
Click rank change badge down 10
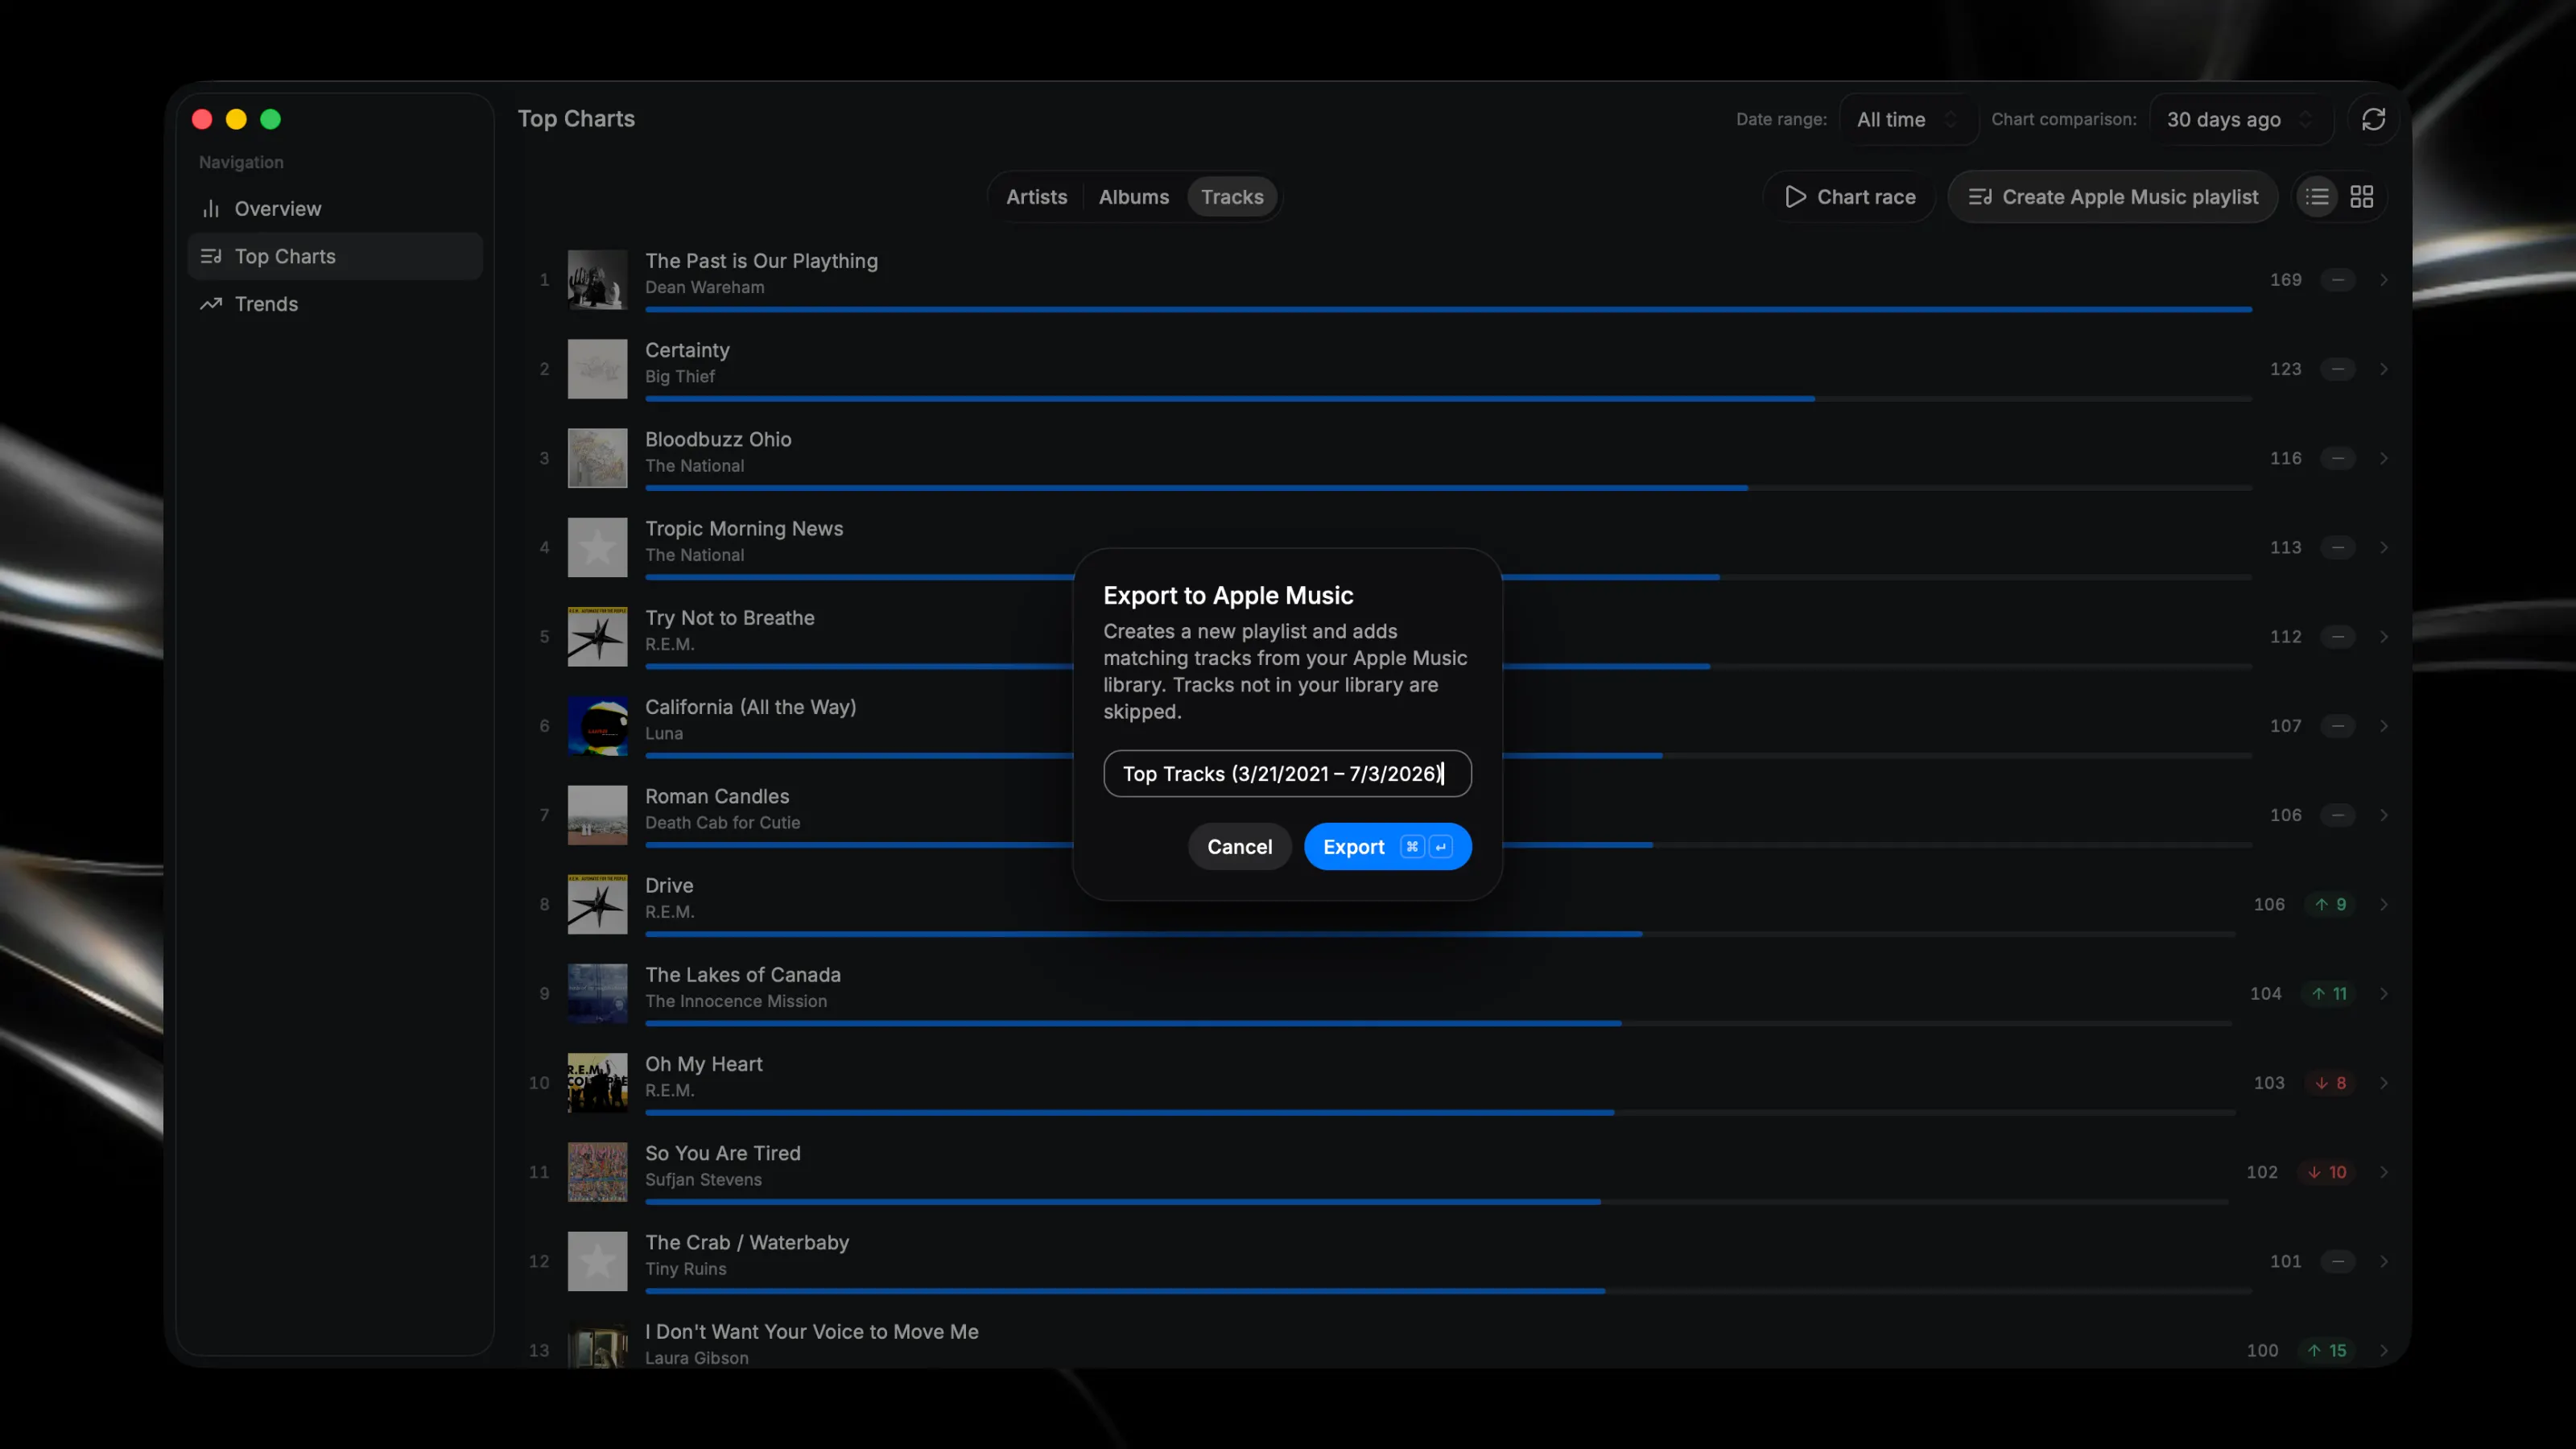point(2326,1172)
